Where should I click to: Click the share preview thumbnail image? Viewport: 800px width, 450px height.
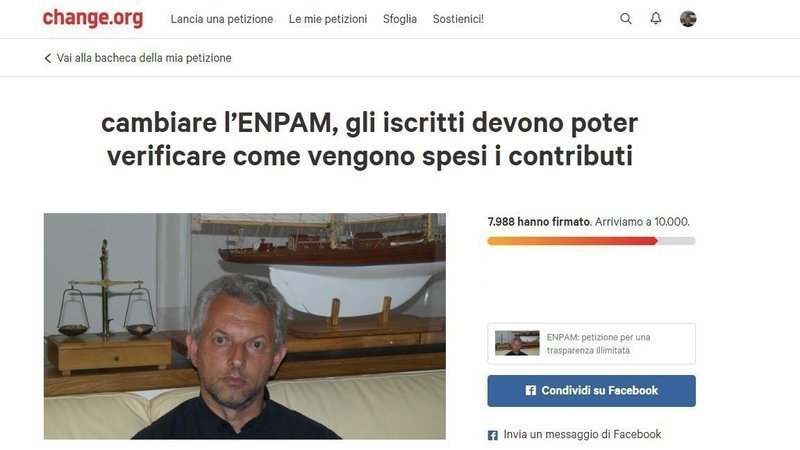(517, 343)
